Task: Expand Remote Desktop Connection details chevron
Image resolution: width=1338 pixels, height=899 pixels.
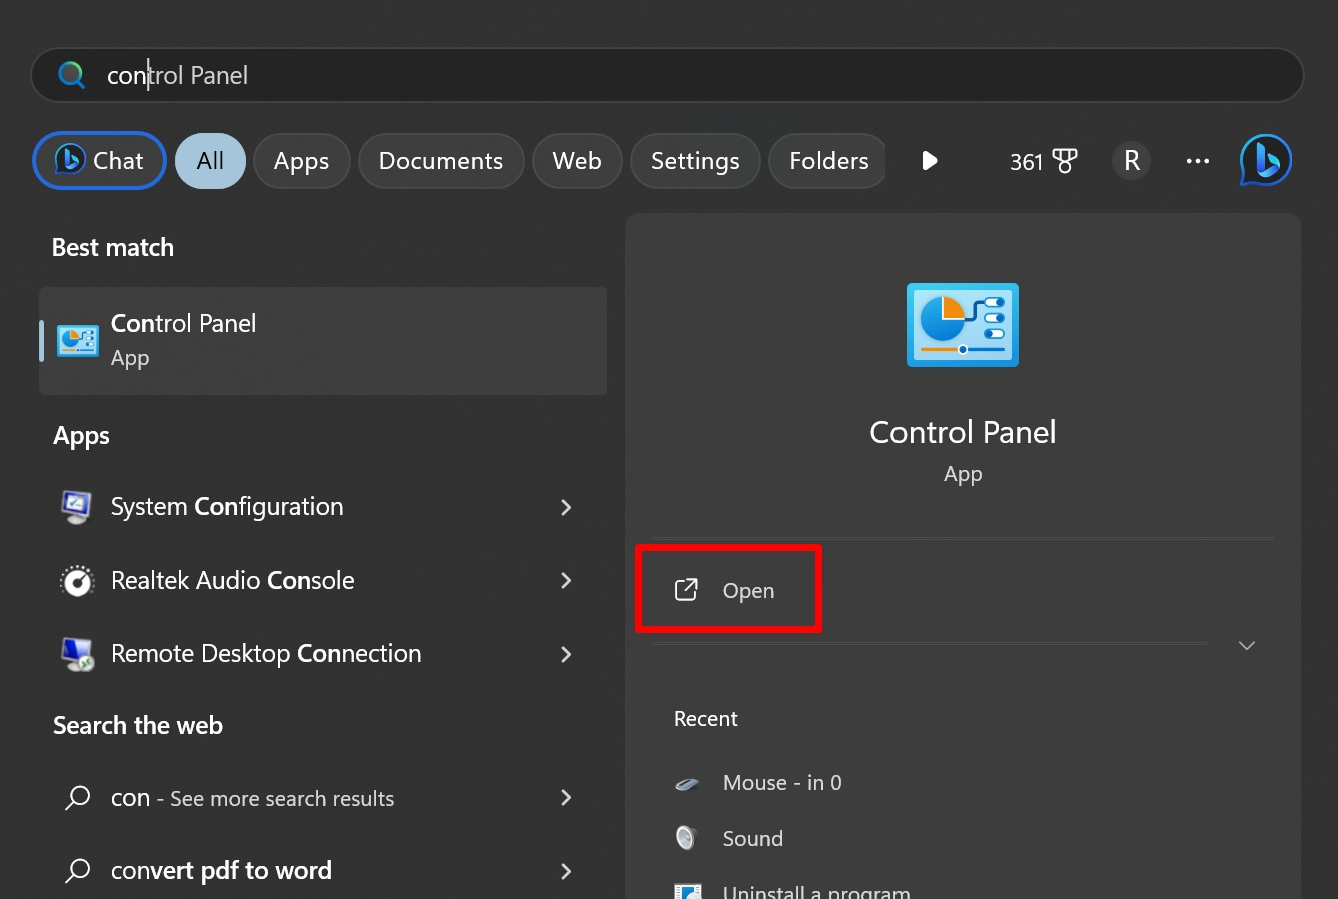Action: click(566, 654)
